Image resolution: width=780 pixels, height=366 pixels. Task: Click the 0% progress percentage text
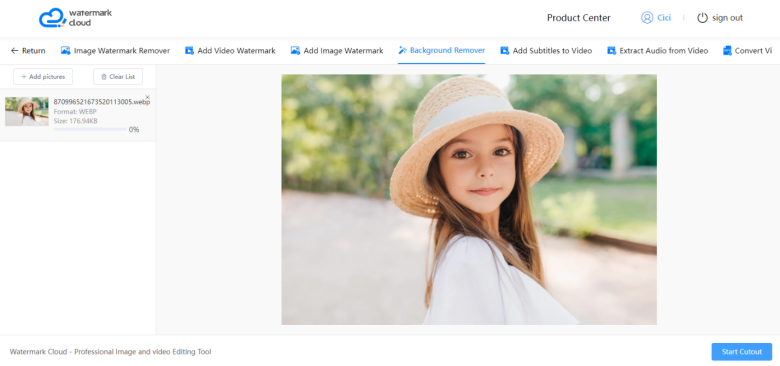coord(134,130)
